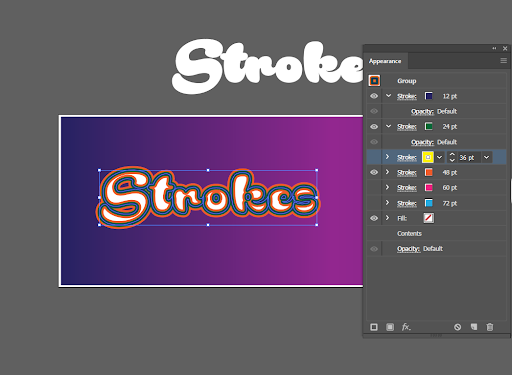
Task: Click Duplicate Selected Item icon
Action: coord(474,327)
